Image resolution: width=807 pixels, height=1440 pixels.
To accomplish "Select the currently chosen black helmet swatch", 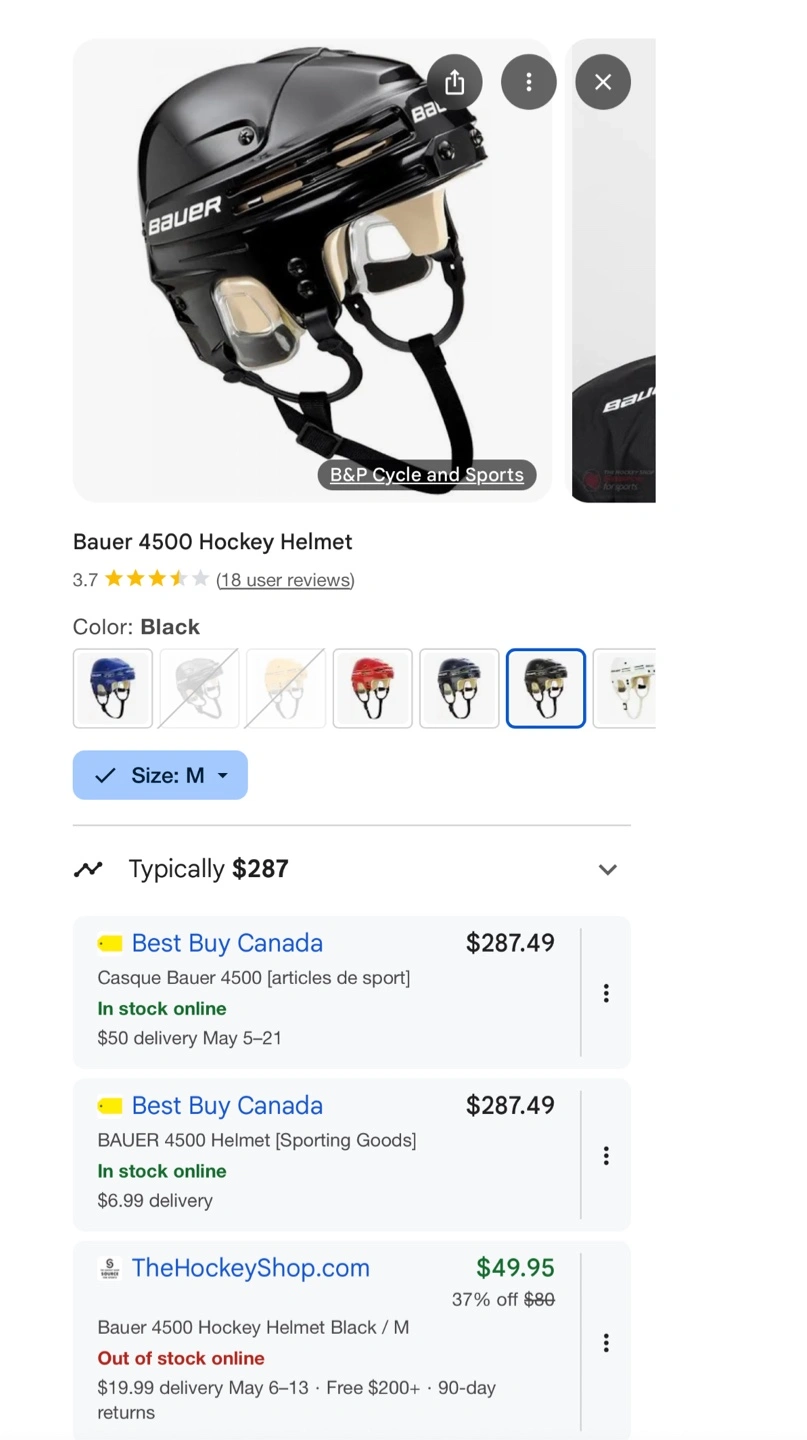I will (546, 688).
